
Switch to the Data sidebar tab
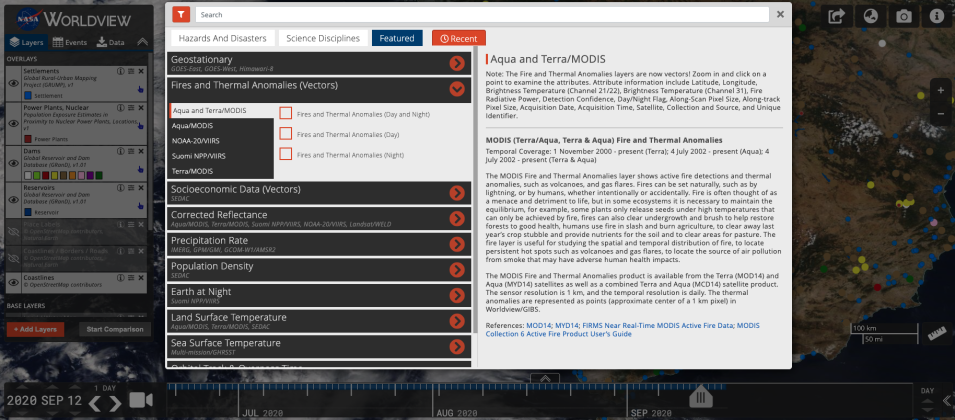point(111,43)
